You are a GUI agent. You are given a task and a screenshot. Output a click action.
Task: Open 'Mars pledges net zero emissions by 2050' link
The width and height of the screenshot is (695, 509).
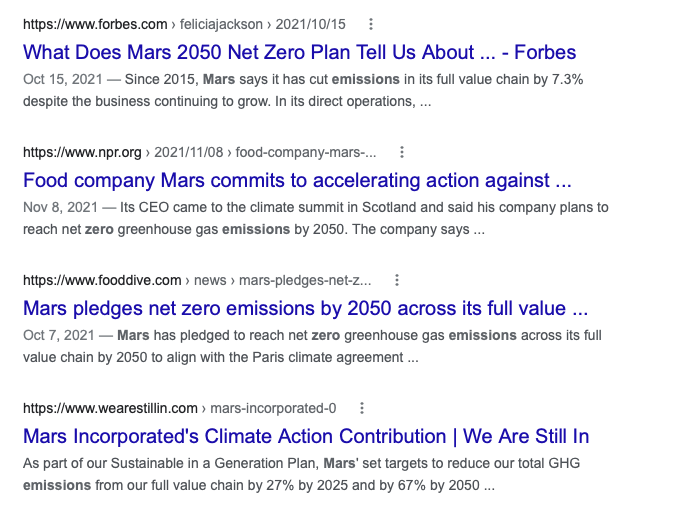tap(305, 308)
